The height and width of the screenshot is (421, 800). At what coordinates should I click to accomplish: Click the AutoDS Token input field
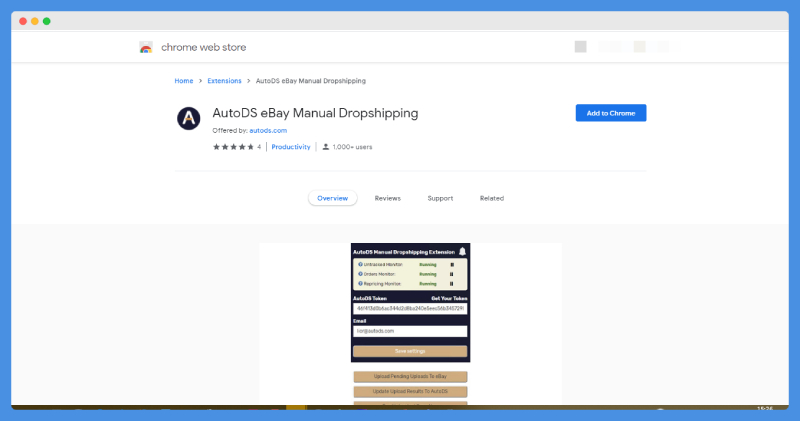point(410,309)
